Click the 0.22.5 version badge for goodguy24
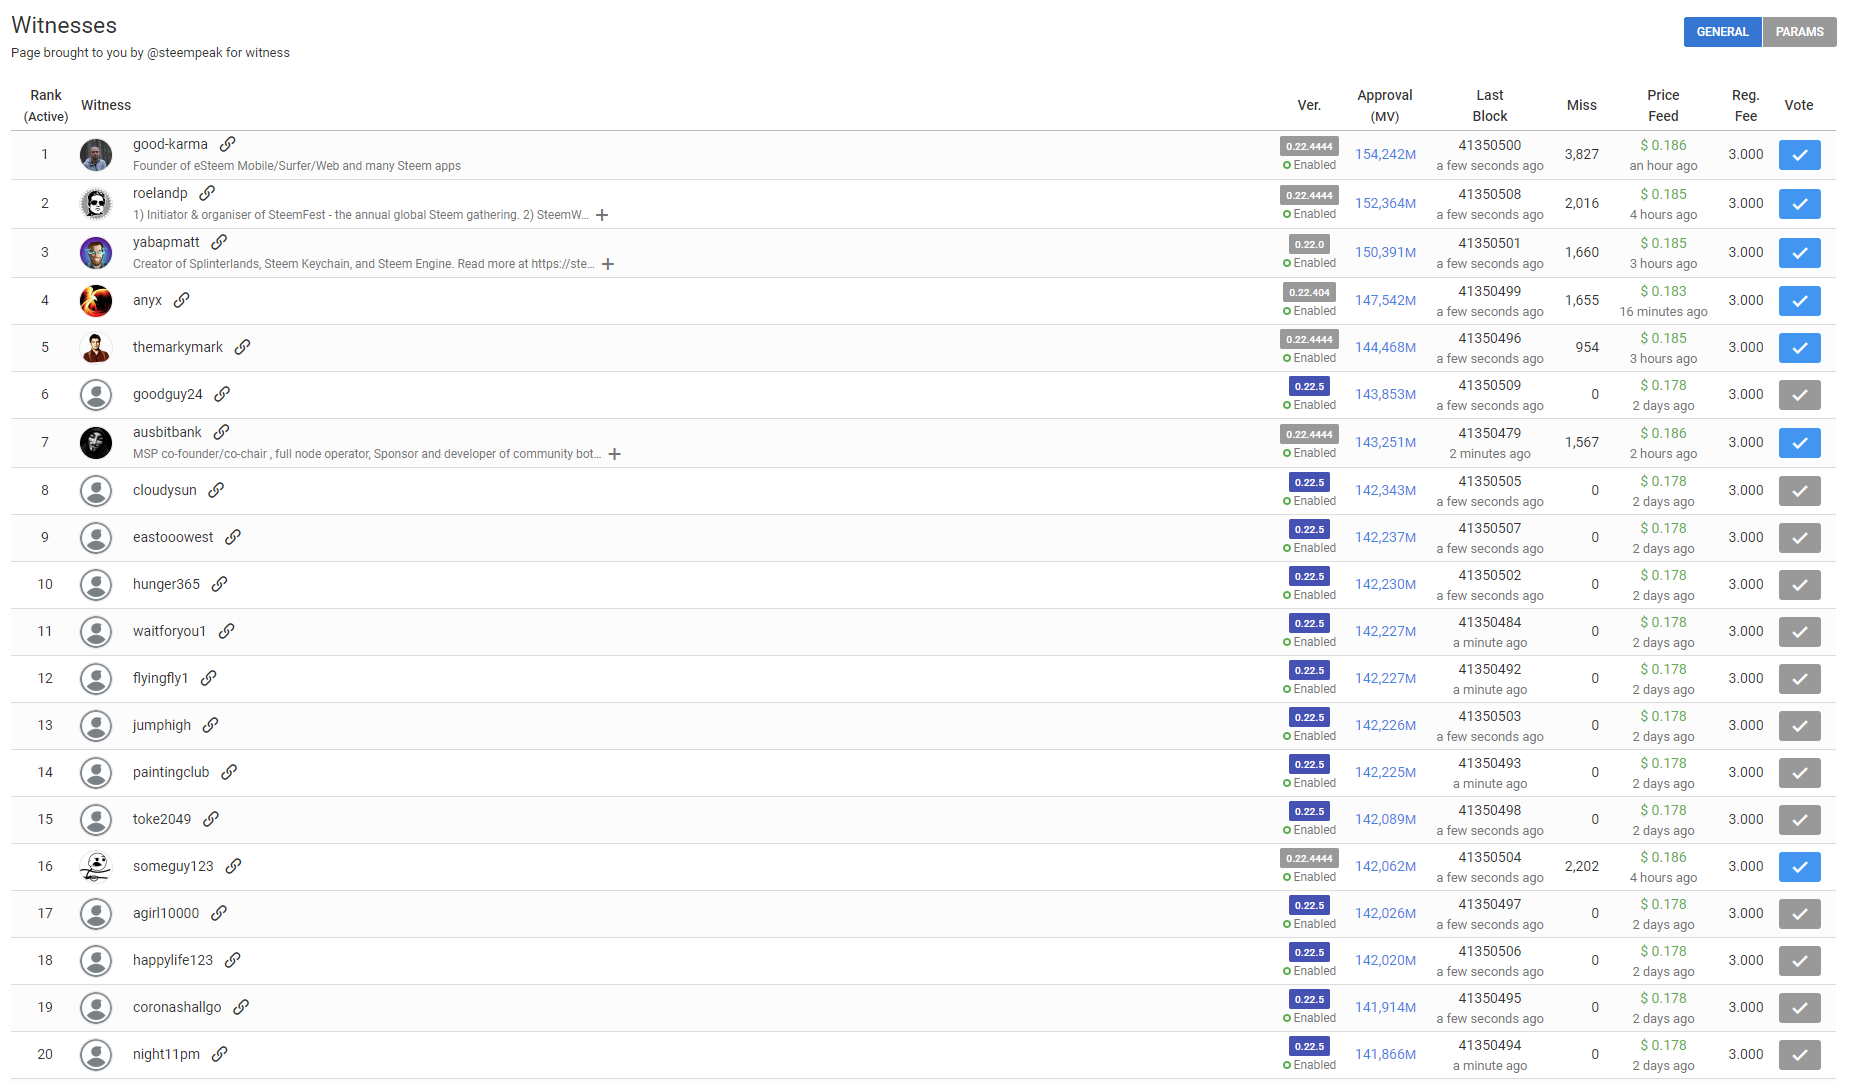 (1309, 386)
